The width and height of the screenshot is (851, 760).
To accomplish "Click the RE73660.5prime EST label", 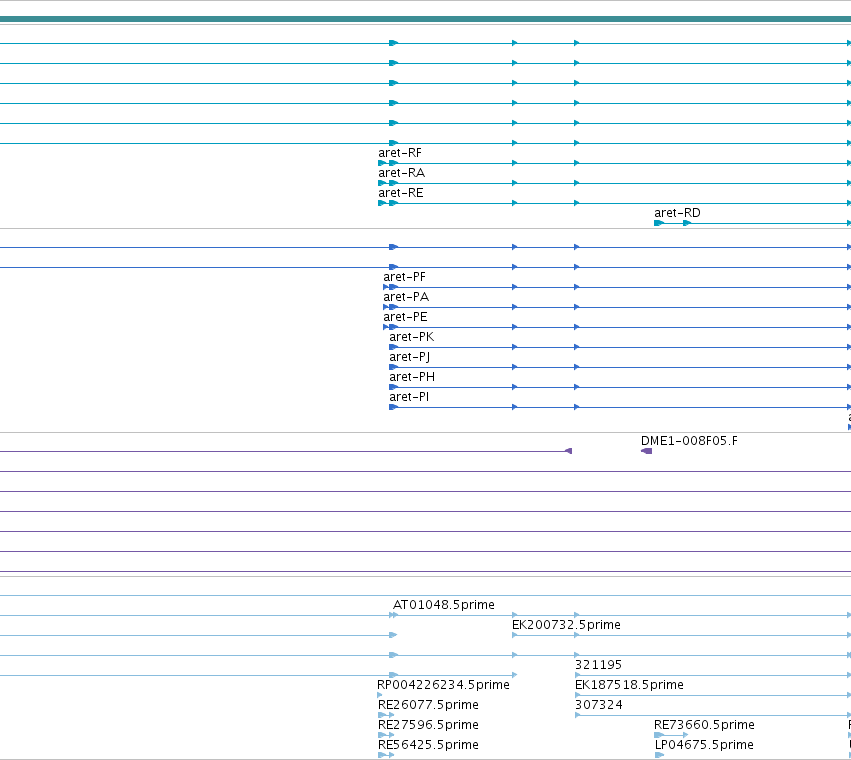I will (704, 725).
